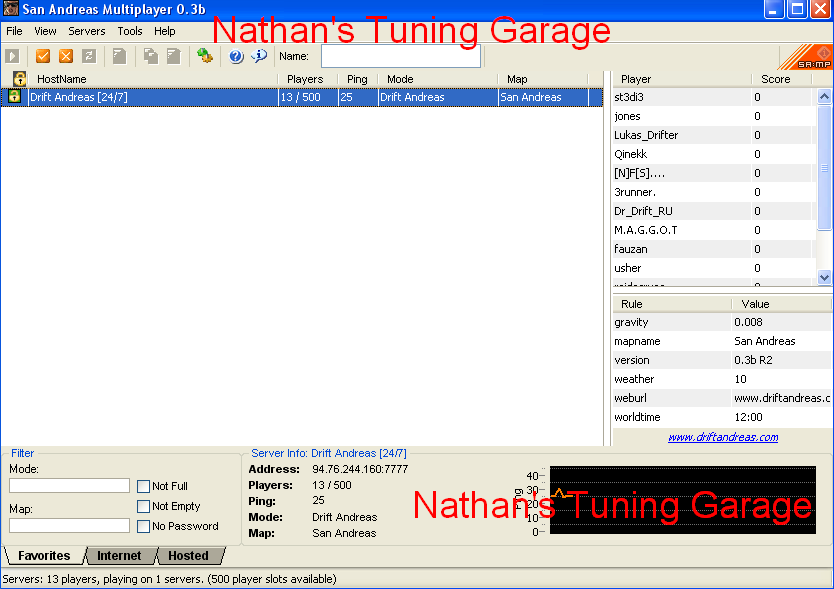Select player usher in player list
834x589 pixels.
pos(714,268)
